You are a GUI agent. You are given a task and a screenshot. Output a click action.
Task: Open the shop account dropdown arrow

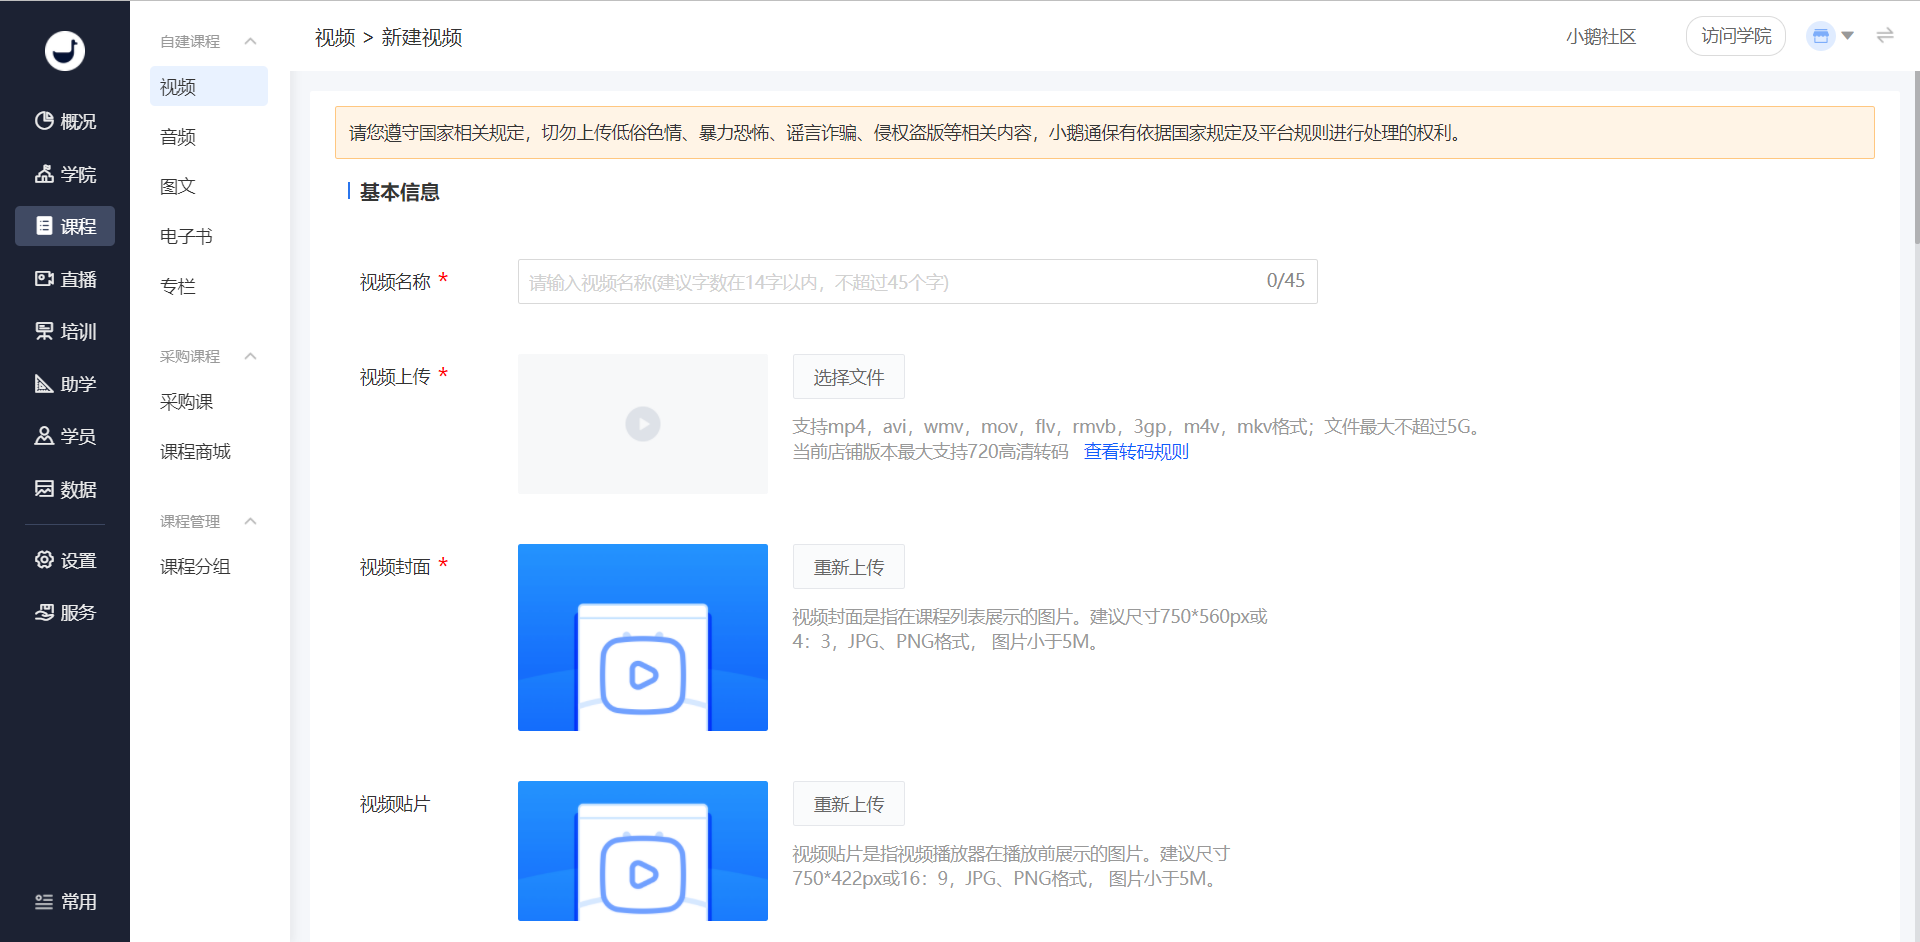[1848, 36]
